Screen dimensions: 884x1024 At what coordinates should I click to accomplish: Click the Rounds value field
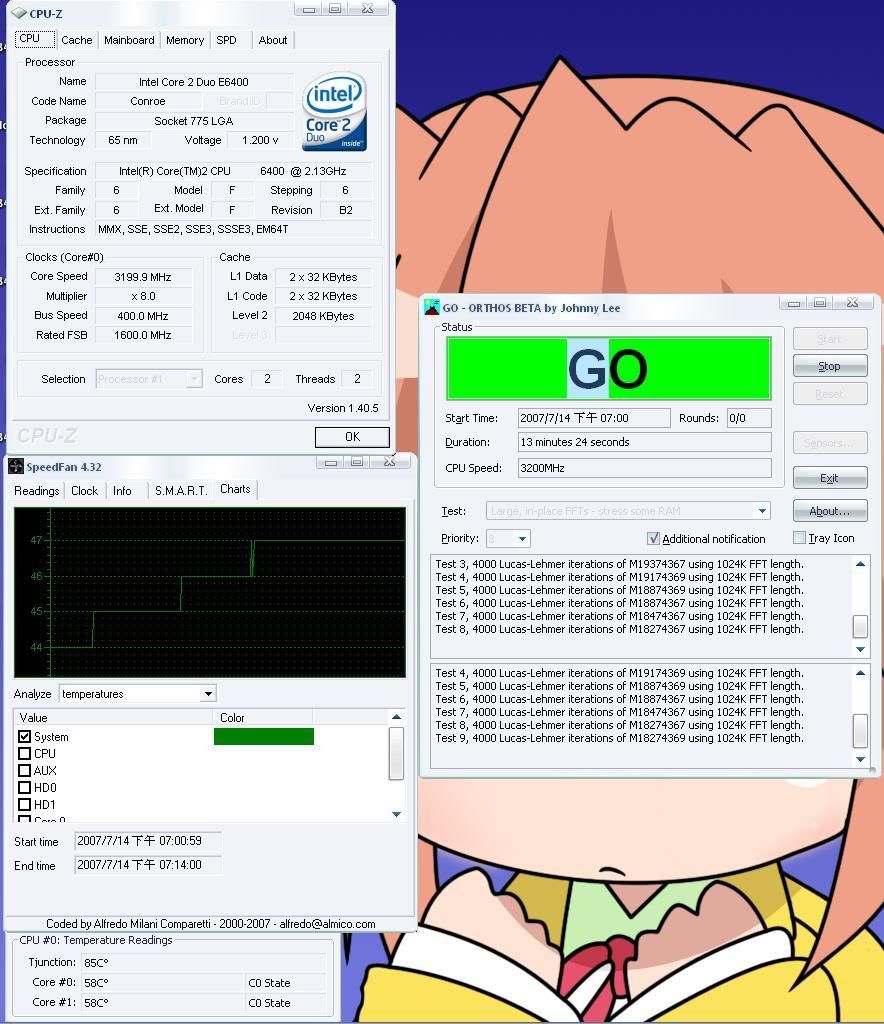click(749, 418)
